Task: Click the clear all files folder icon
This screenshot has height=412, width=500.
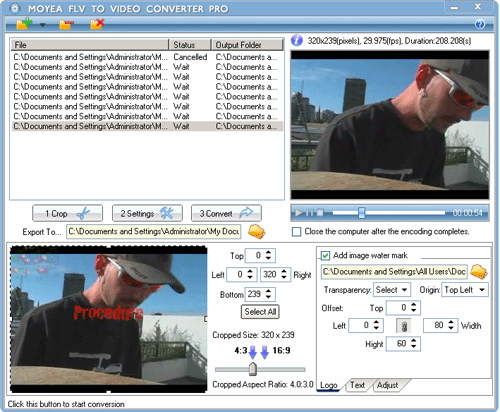Action: 97,24
